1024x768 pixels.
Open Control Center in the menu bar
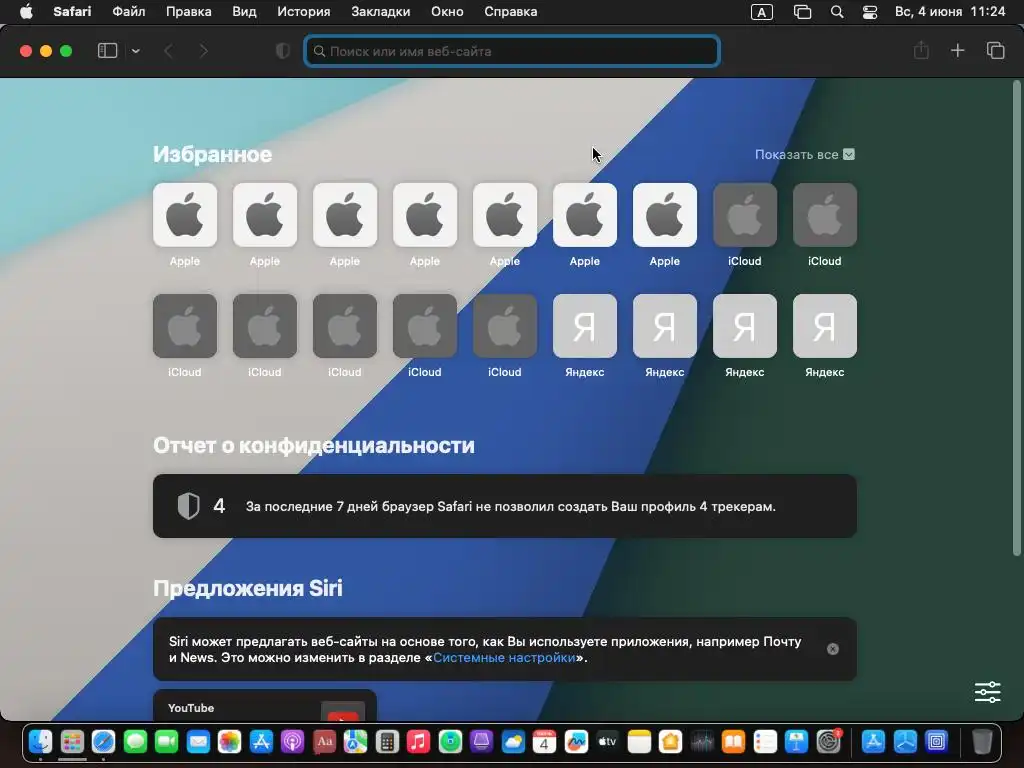pyautogui.click(x=870, y=12)
